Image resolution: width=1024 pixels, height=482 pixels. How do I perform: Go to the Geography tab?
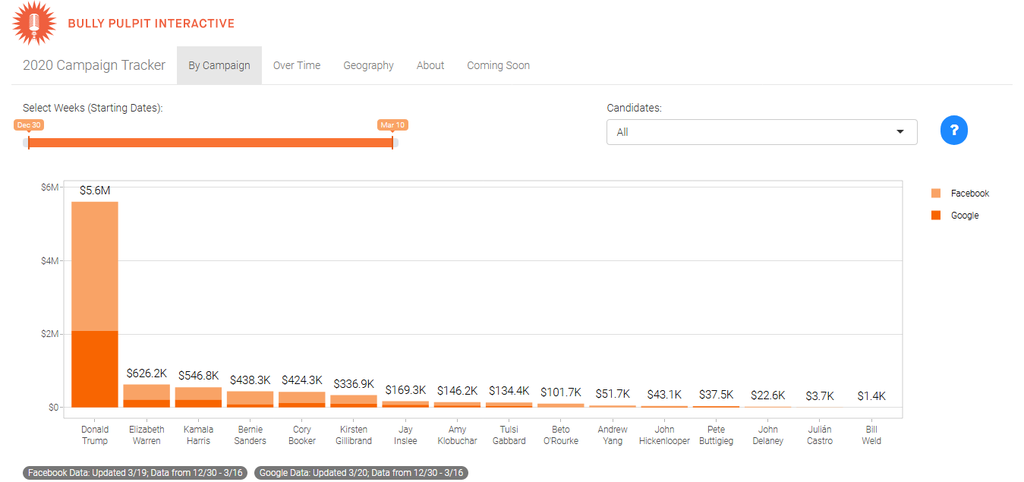click(x=368, y=66)
